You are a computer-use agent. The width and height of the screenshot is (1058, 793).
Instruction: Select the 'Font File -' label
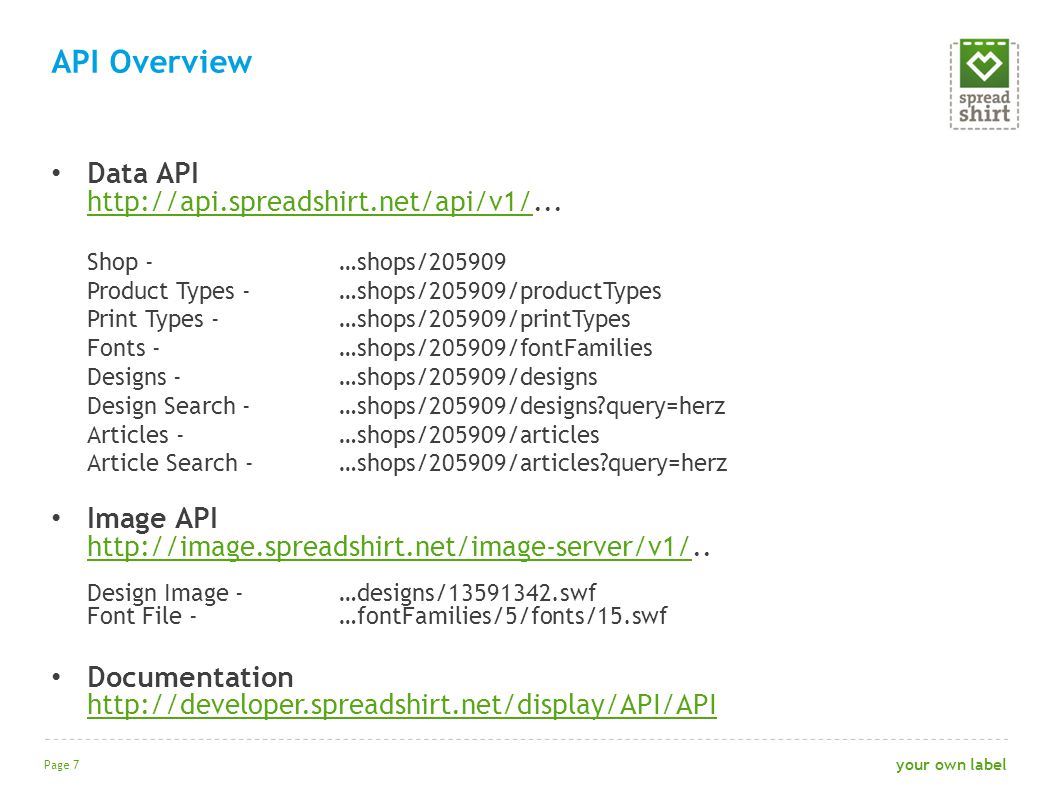click(142, 616)
